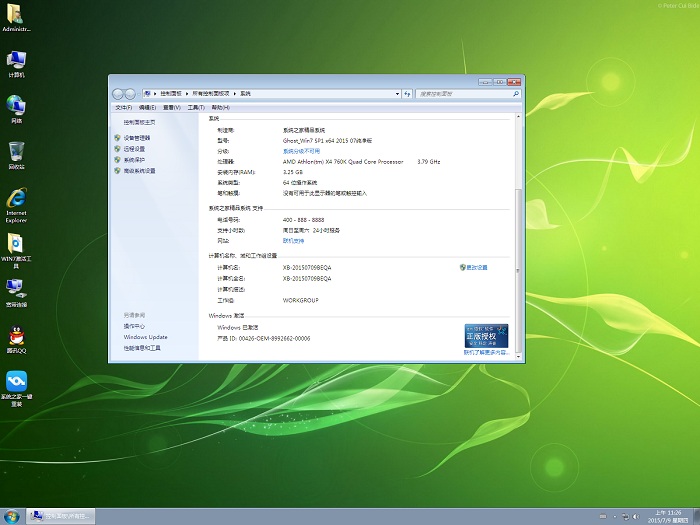The width and height of the screenshot is (700, 525).
Task: Open Device Manager (设备管理器) in sidebar
Action: 137,138
